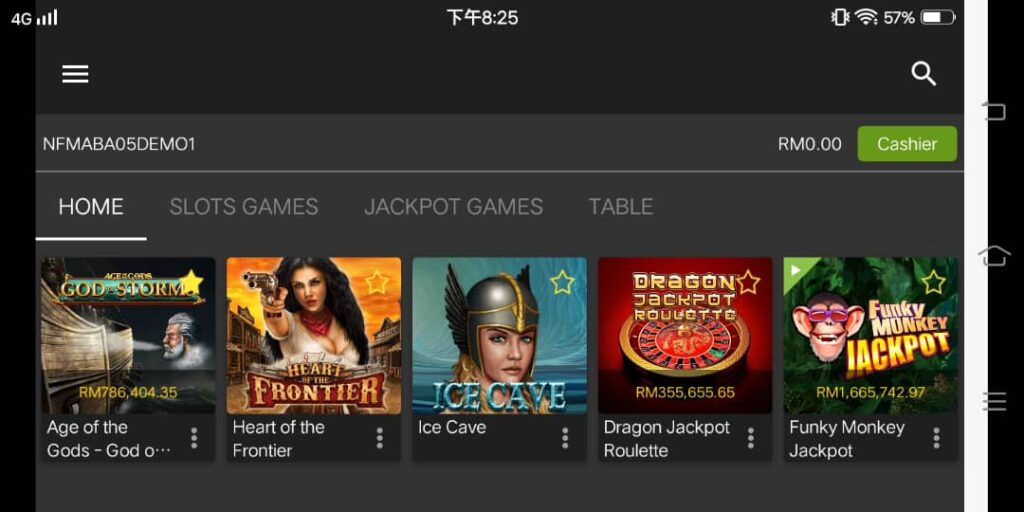Open the Heart of the Frontier thumbnail
Screen dimensions: 1024x512
click(314, 336)
